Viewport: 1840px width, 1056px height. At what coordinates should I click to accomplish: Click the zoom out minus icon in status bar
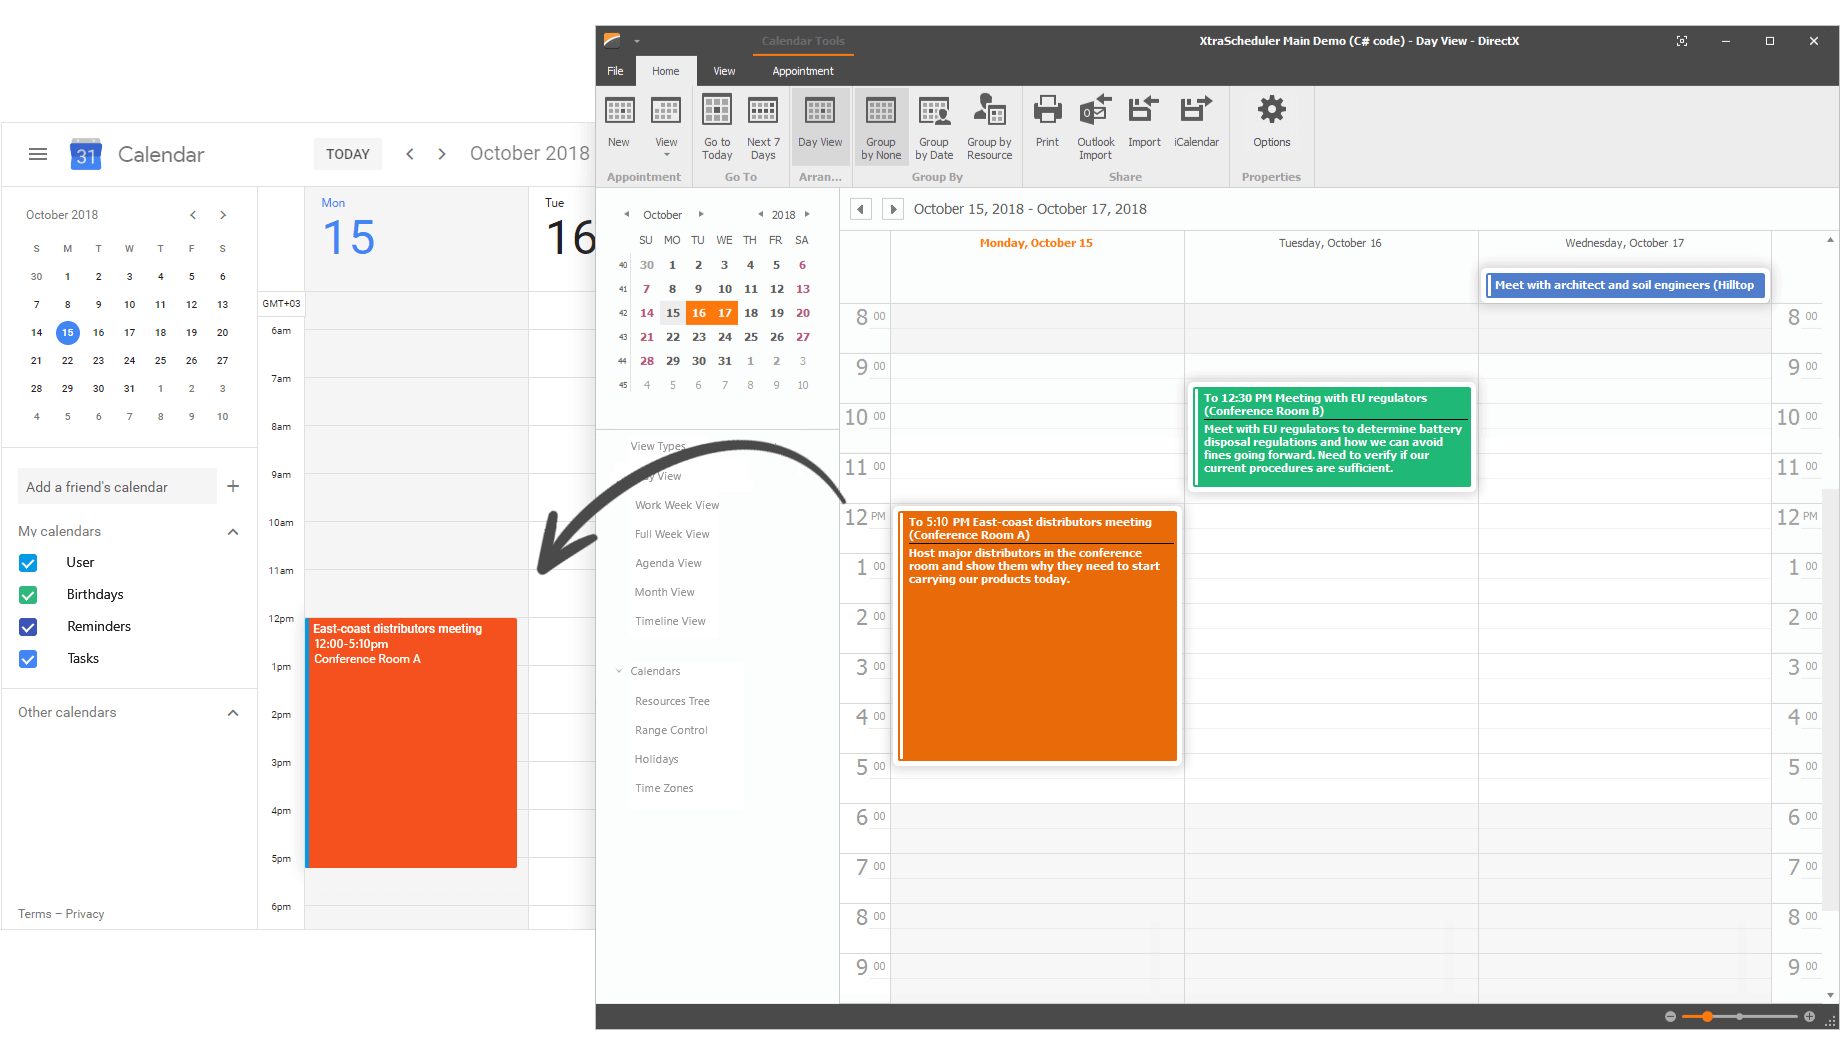(x=1670, y=1017)
